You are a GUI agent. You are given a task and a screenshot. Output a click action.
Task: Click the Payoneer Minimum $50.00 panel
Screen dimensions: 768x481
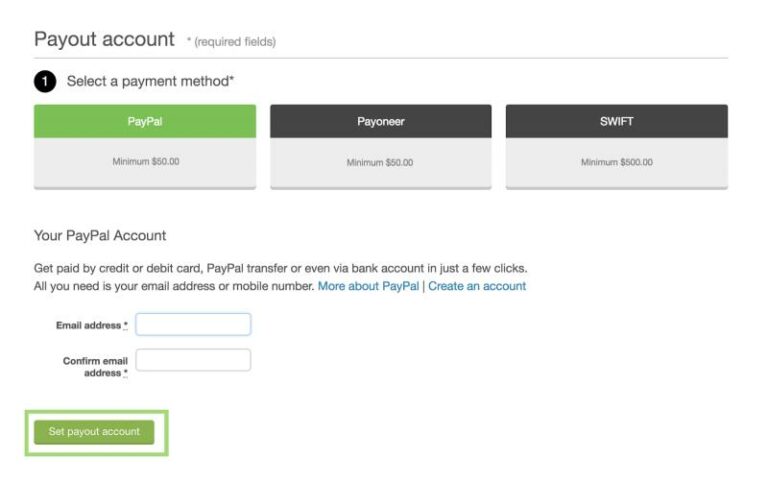point(380,162)
